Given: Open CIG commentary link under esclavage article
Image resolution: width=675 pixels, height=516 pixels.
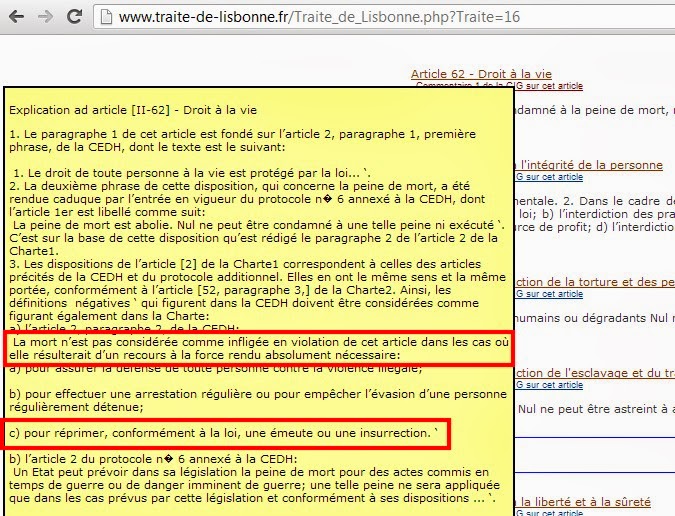Looking at the screenshot, I should (549, 385).
